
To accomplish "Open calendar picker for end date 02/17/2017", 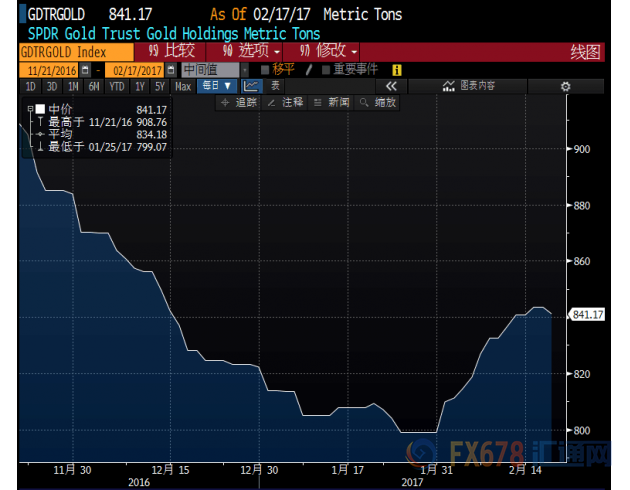I will (x=171, y=70).
